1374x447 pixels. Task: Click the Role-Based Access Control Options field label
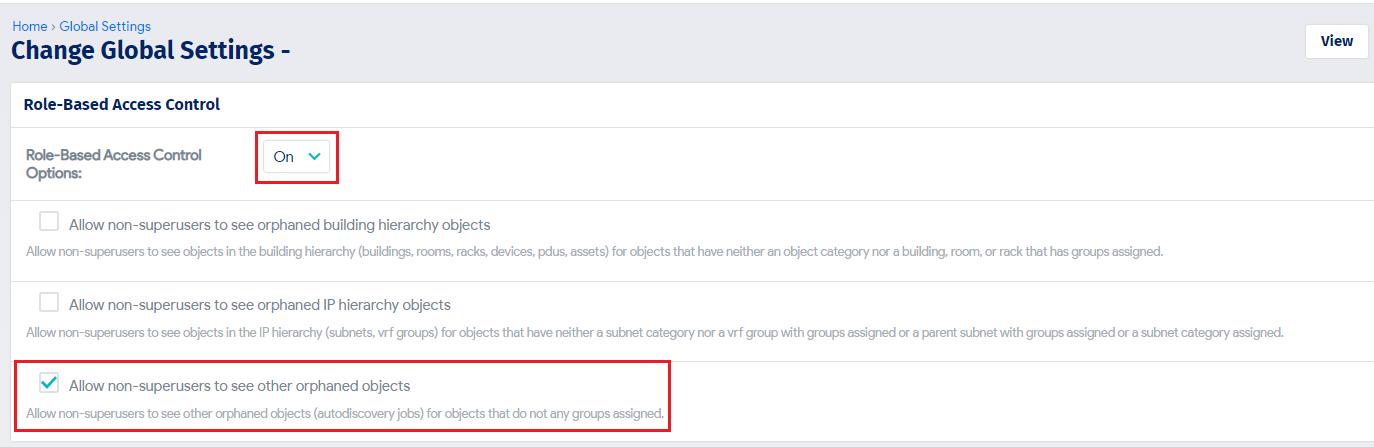tap(114, 164)
